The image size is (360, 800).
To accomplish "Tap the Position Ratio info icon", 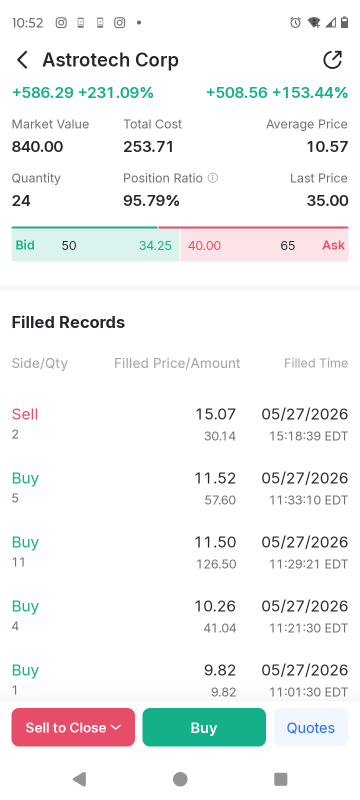I will pos(213,178).
